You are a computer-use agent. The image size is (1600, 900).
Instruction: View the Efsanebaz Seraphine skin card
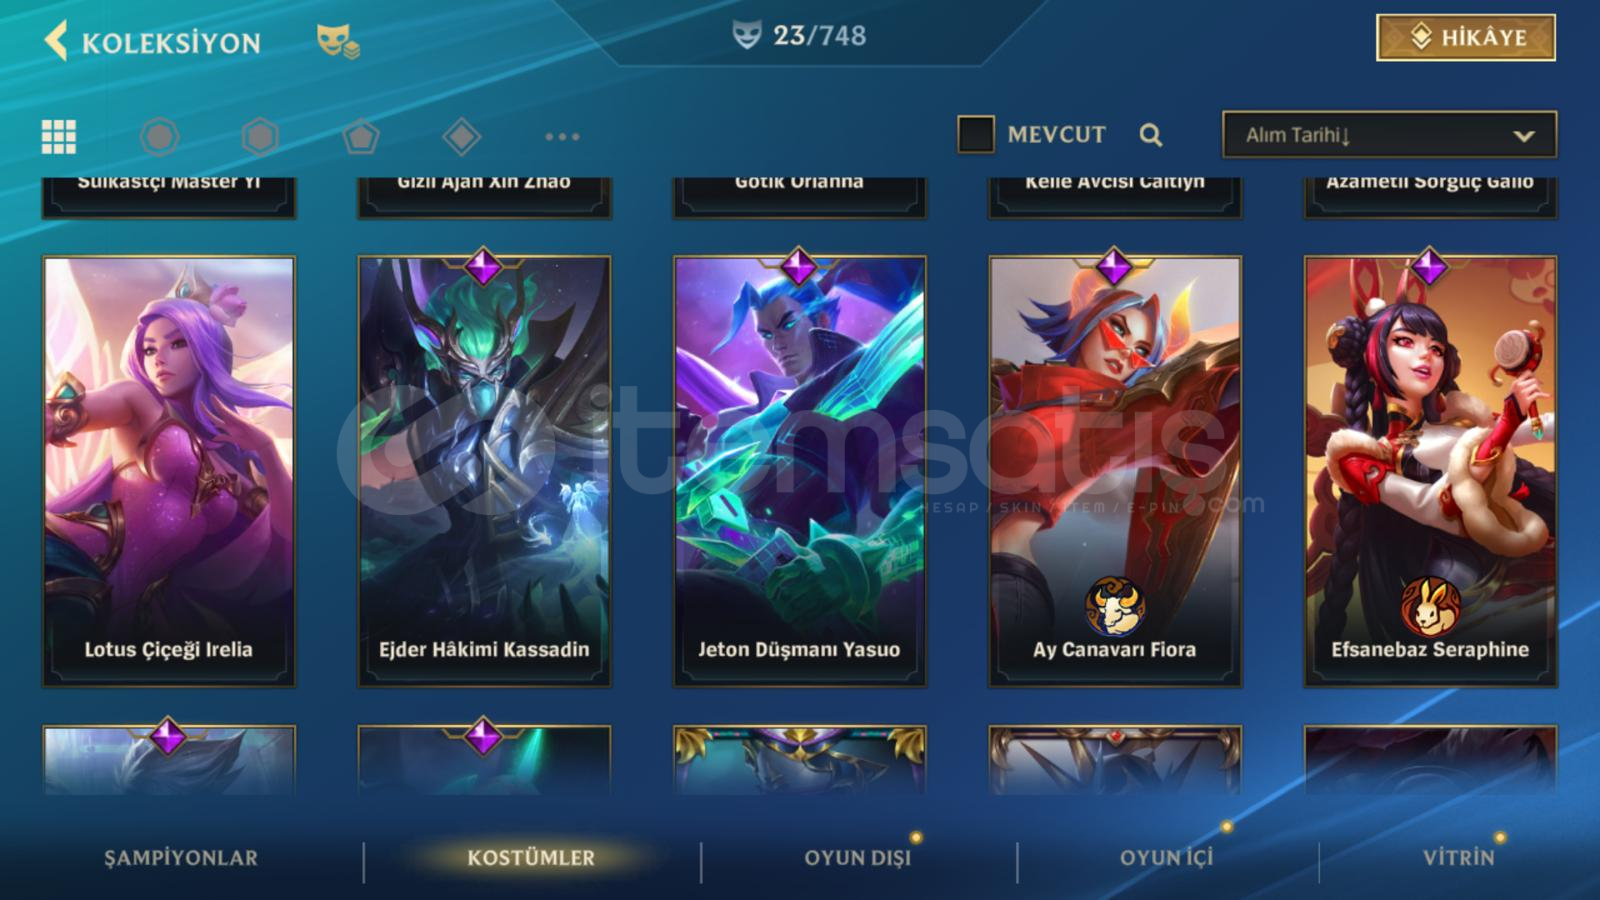pyautogui.click(x=1430, y=471)
